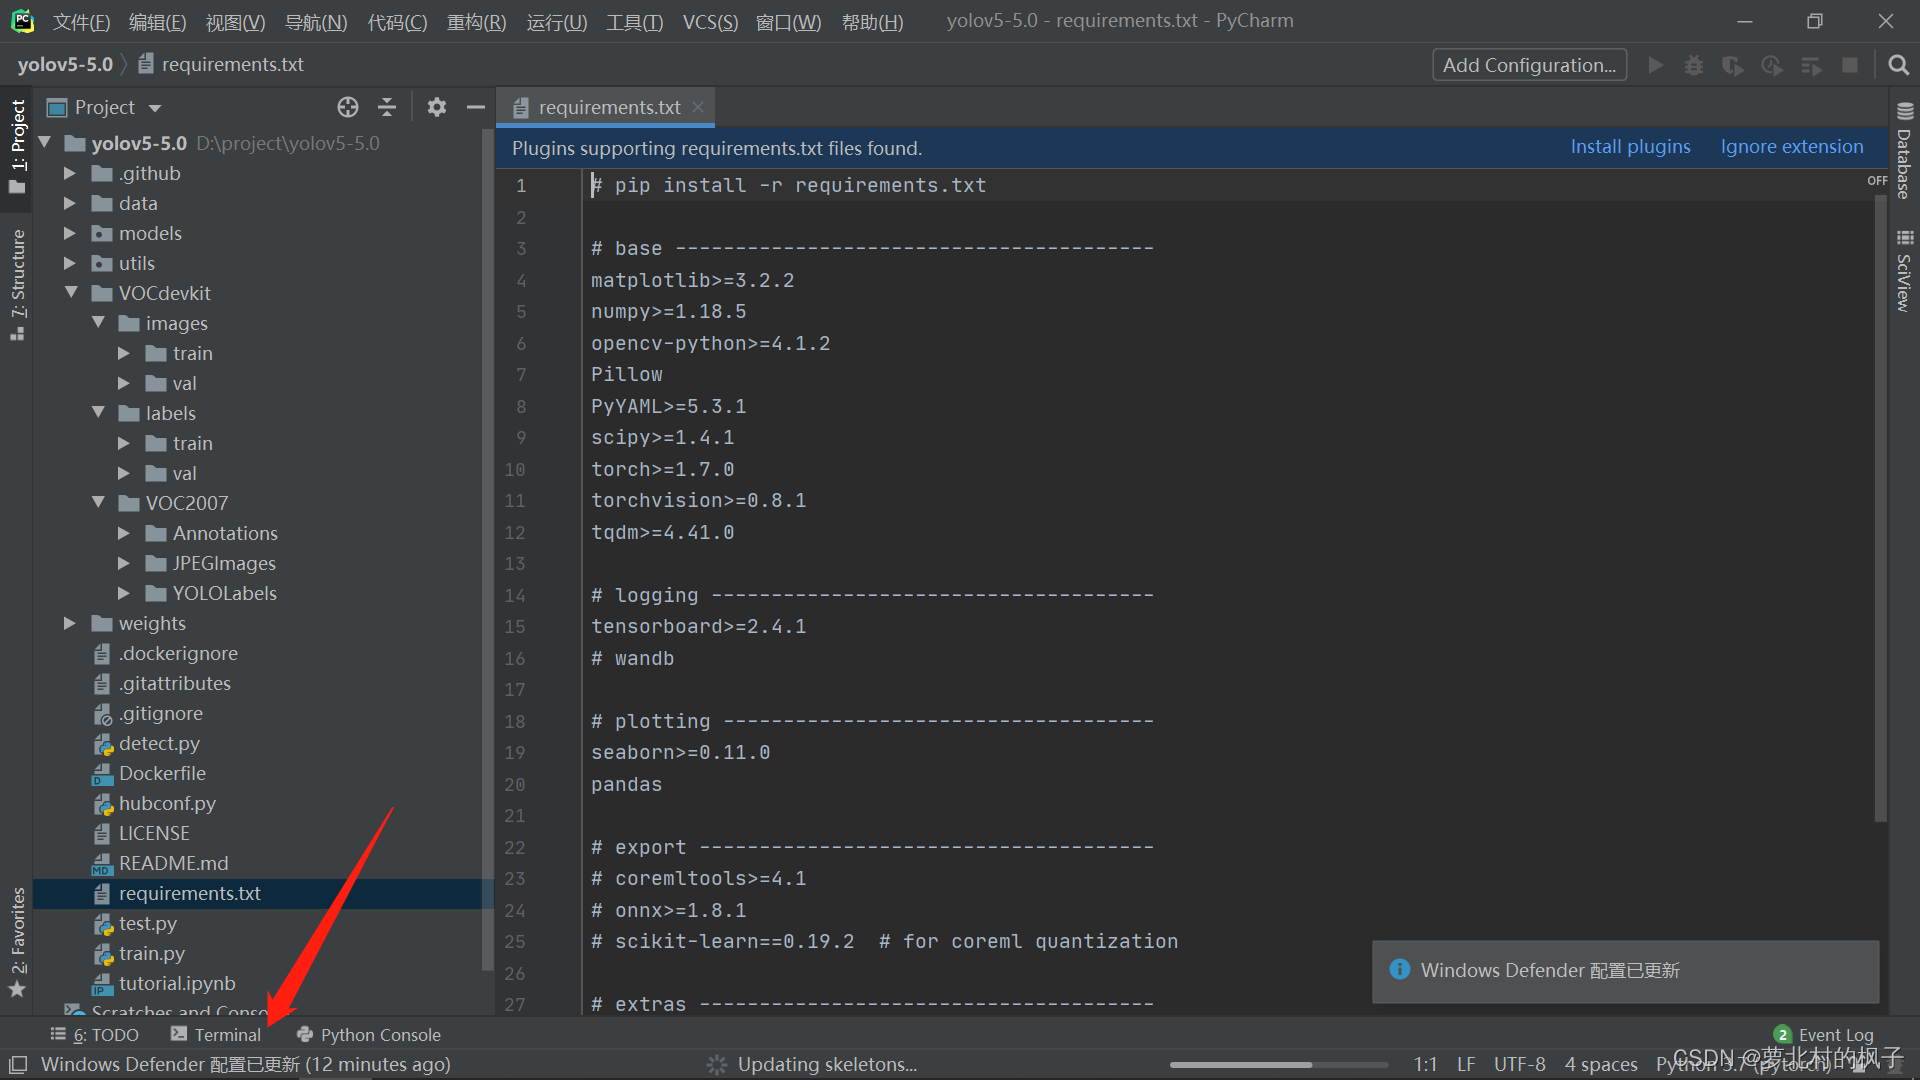Click the Debug bug icon
This screenshot has width=1920, height=1080.
pyautogui.click(x=1693, y=65)
